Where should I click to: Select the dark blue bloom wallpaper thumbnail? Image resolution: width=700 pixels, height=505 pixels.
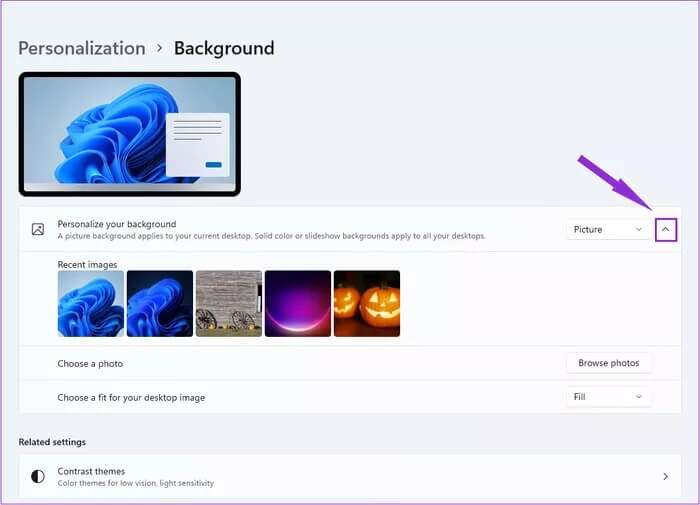pyautogui.click(x=160, y=304)
